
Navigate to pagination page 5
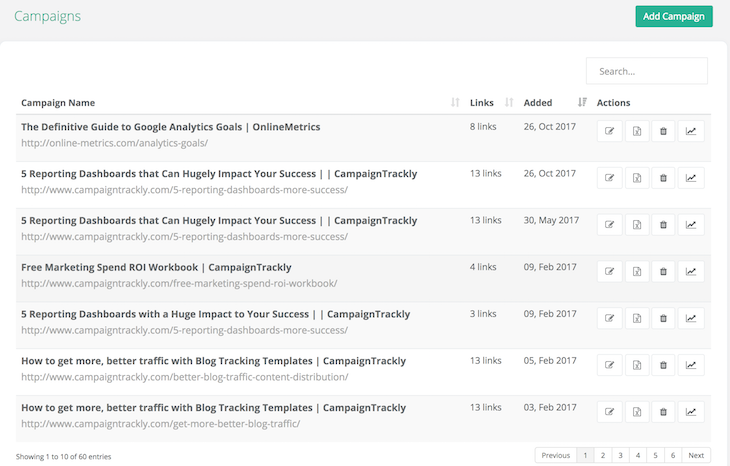pyautogui.click(x=656, y=455)
